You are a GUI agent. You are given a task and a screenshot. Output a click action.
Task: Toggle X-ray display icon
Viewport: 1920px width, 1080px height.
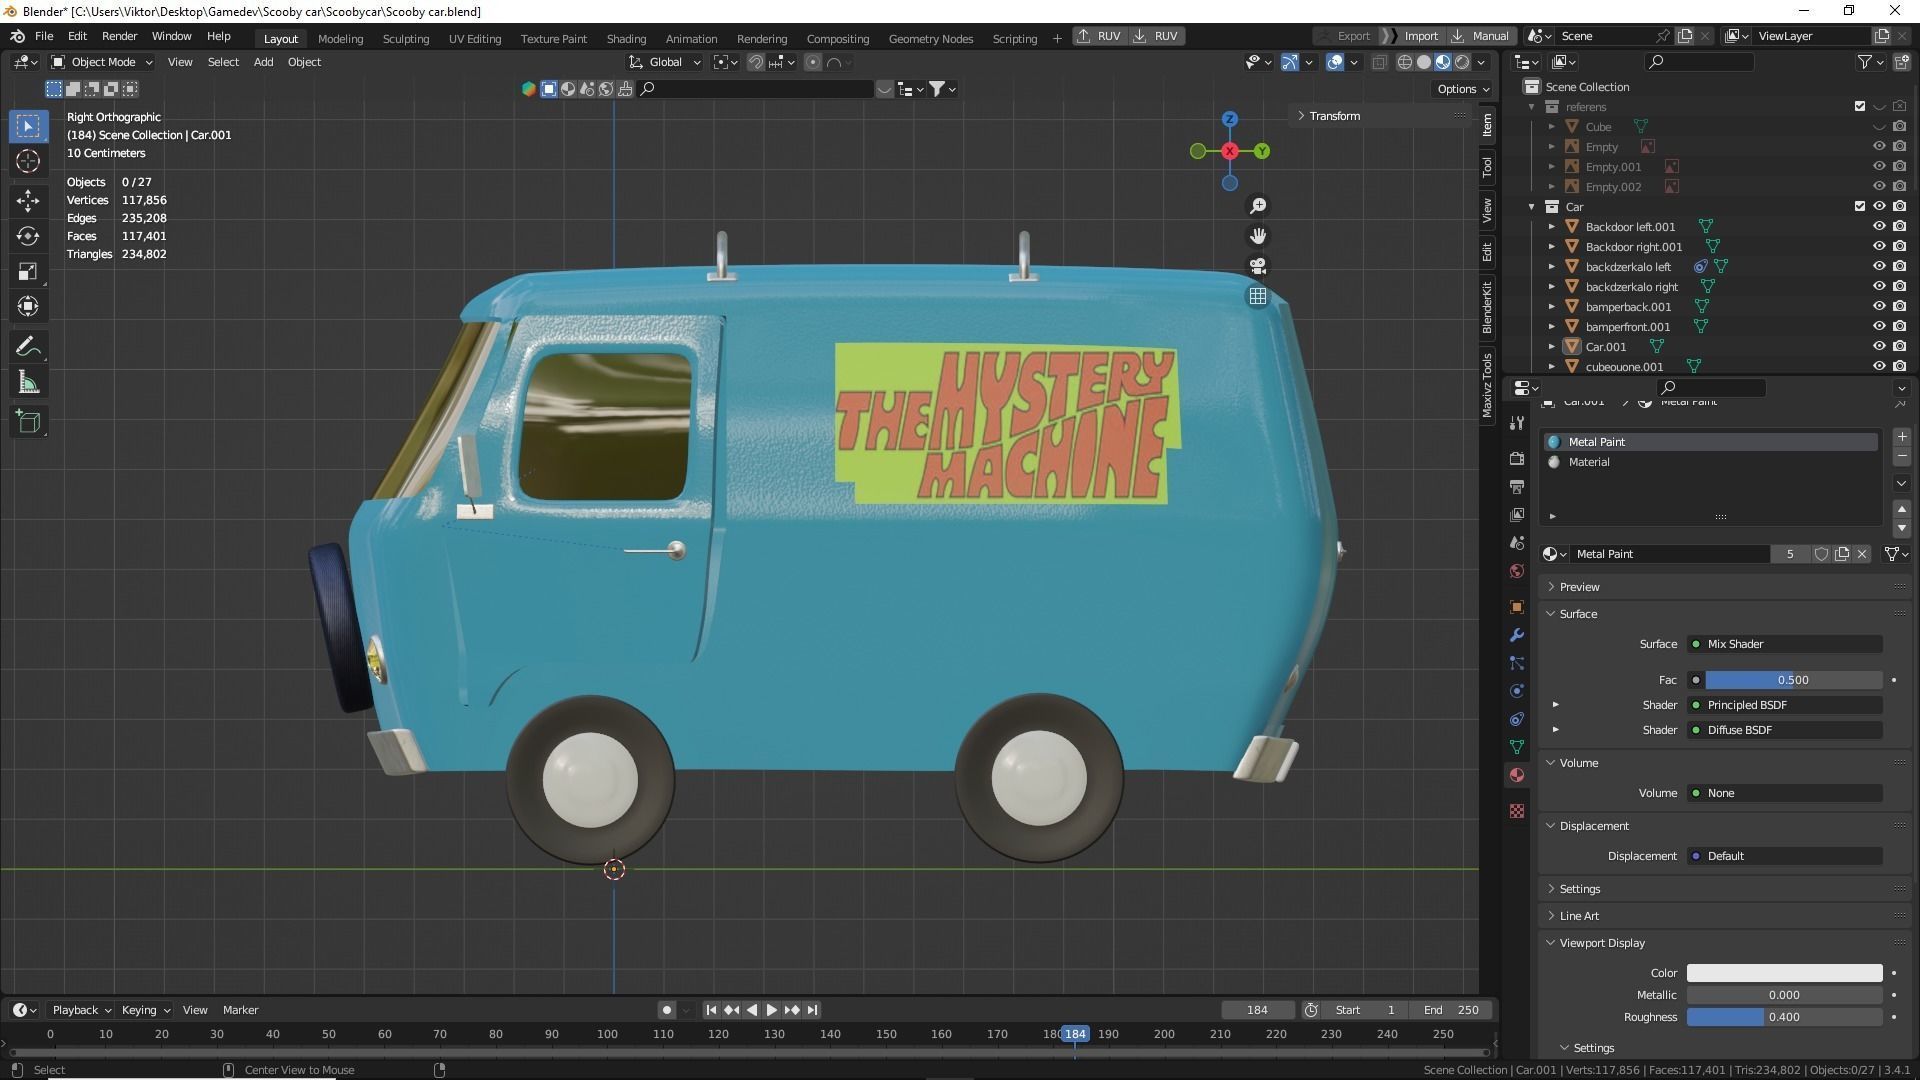[x=1379, y=62]
